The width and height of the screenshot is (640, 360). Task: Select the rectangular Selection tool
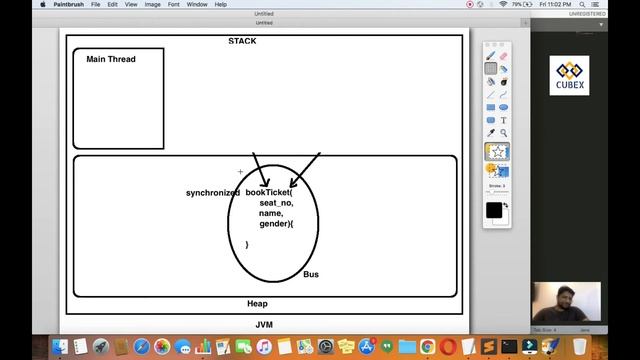pos(491,68)
